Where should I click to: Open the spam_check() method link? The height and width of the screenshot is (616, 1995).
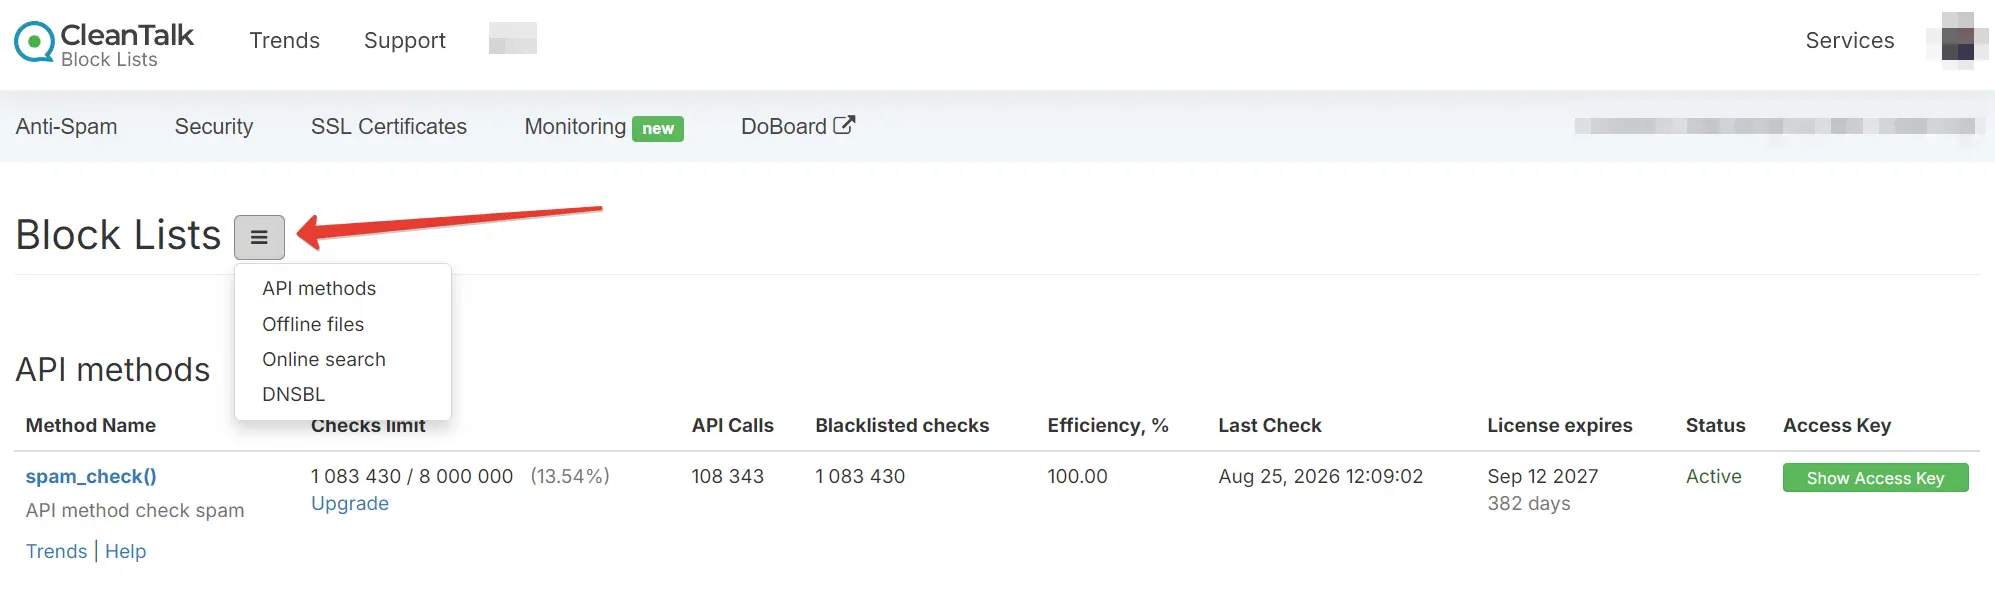click(x=91, y=476)
